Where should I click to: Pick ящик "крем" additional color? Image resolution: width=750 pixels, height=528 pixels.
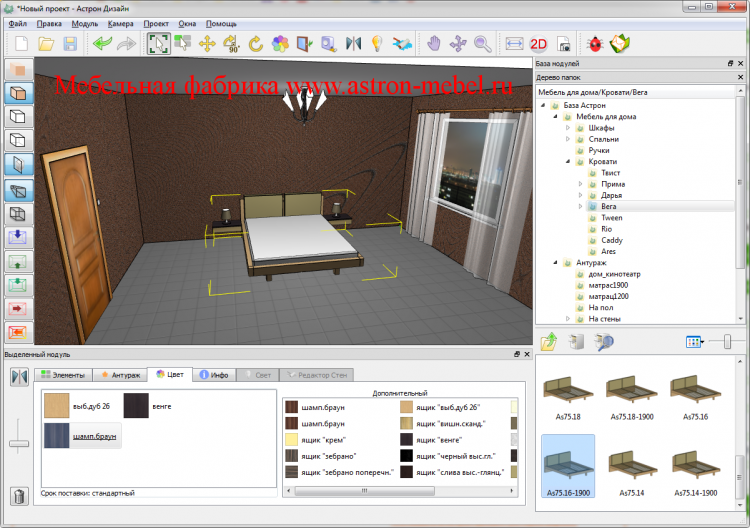[316, 440]
